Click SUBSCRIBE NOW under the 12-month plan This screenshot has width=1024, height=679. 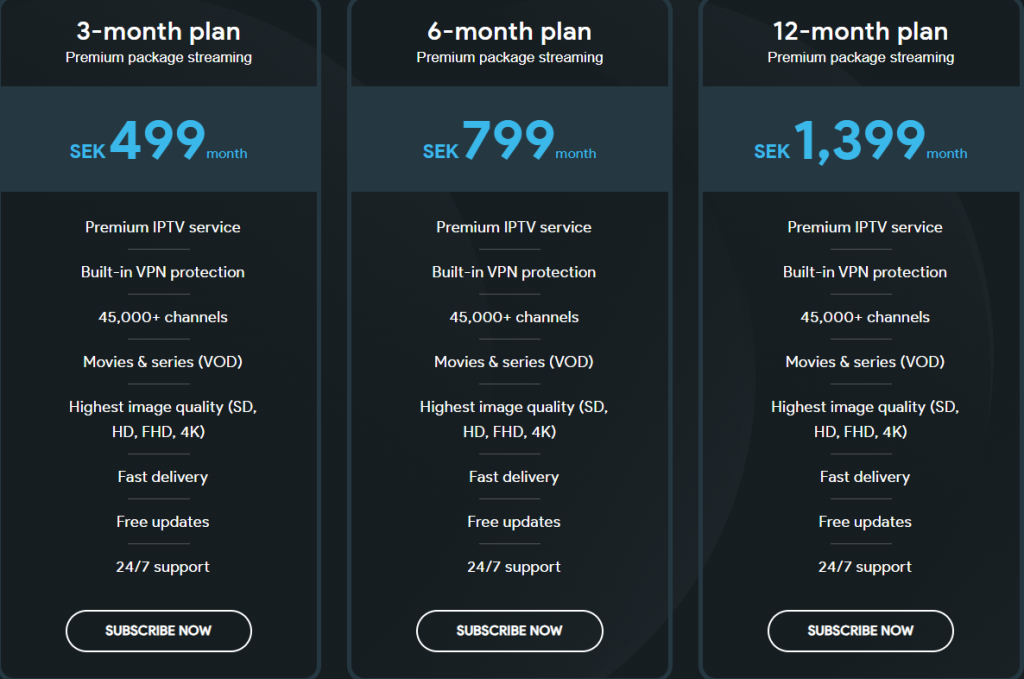tap(860, 631)
